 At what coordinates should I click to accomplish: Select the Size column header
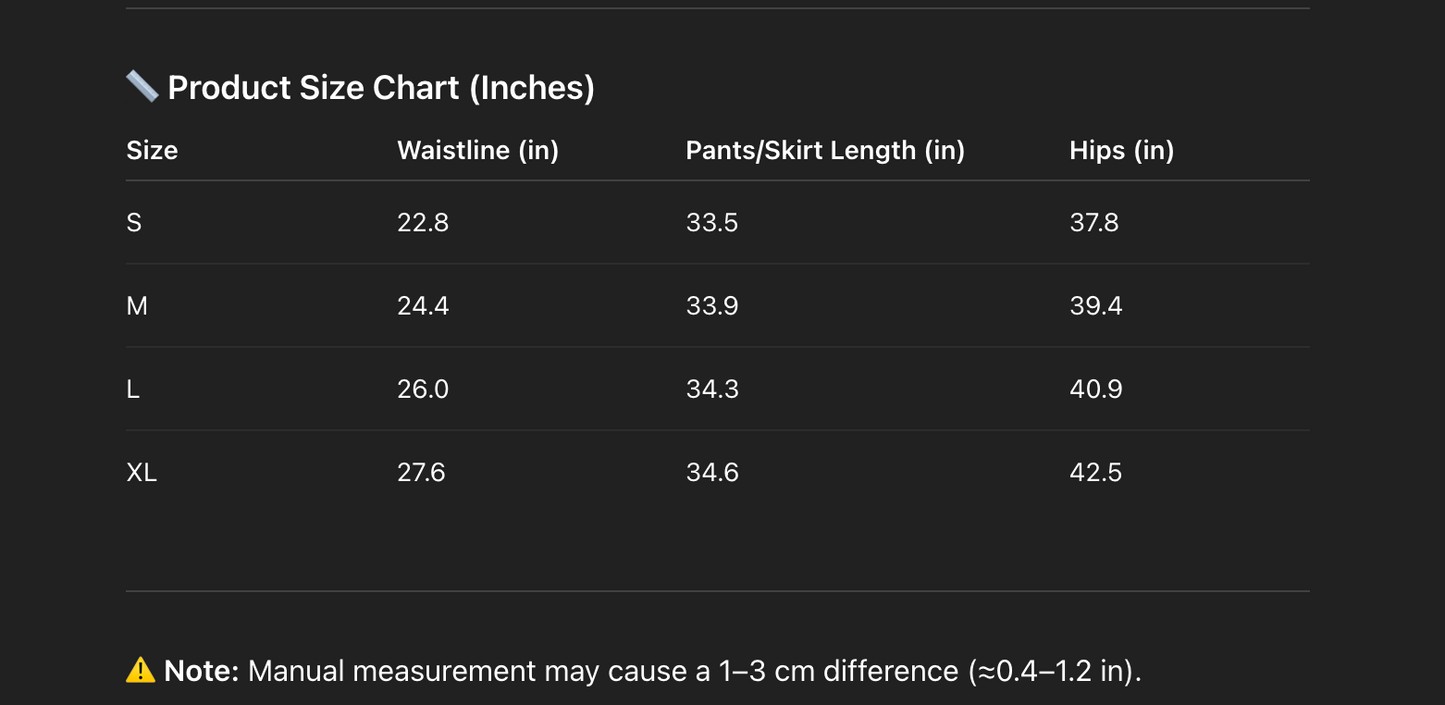coord(152,150)
